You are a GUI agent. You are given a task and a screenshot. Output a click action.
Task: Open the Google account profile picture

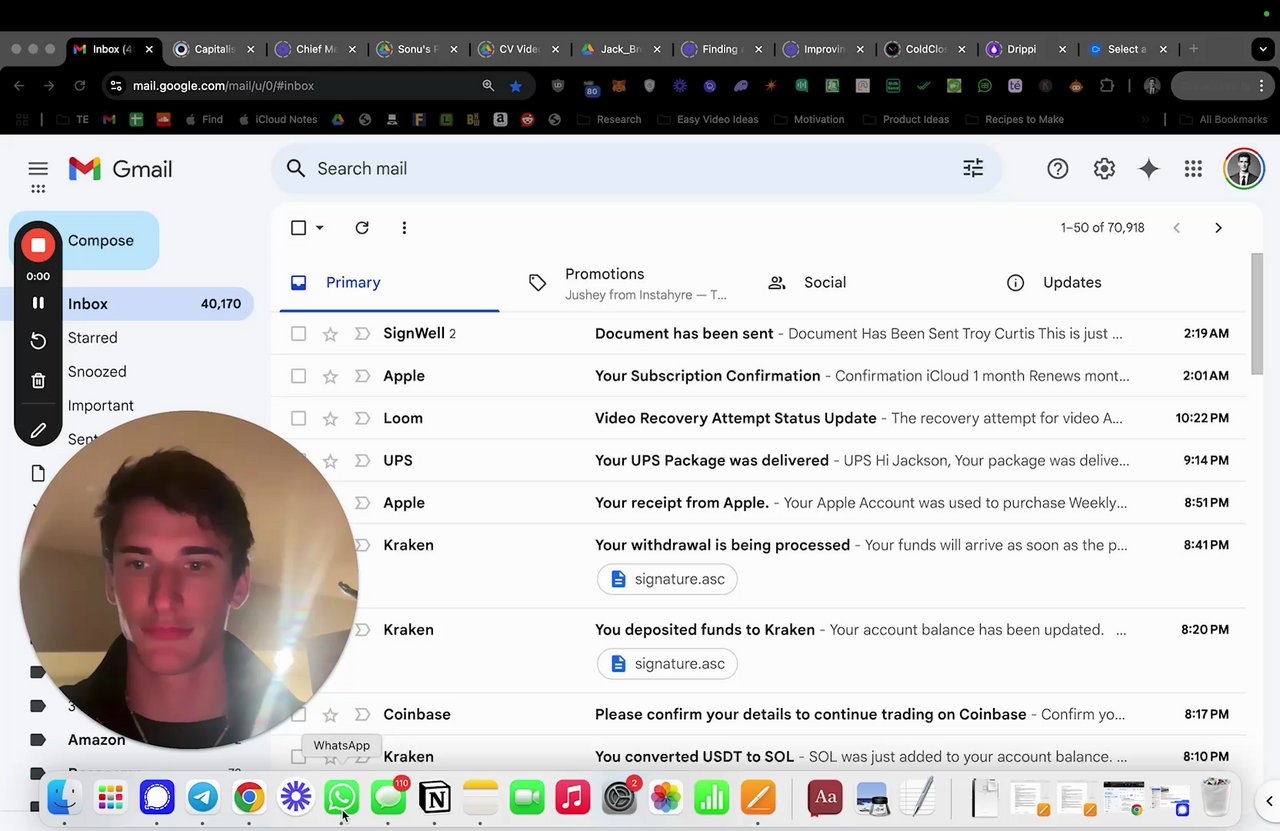pos(1244,169)
